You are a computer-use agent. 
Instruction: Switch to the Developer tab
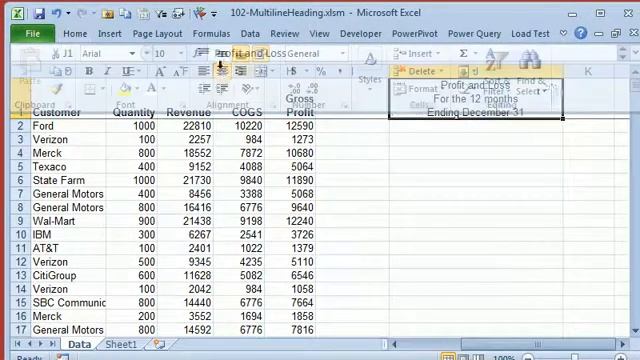(360, 33)
